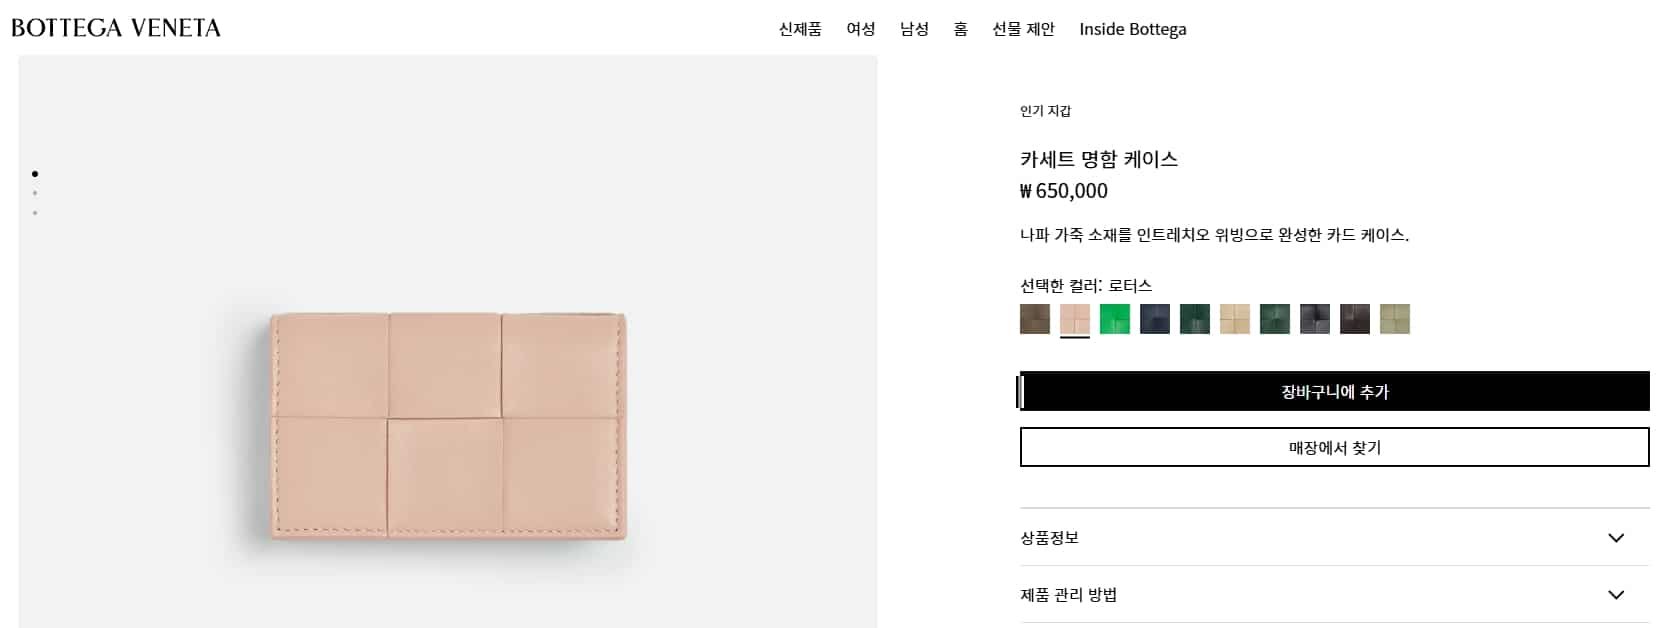Click the pink card case product image
Viewport: 1660px width, 628px height.
448,427
